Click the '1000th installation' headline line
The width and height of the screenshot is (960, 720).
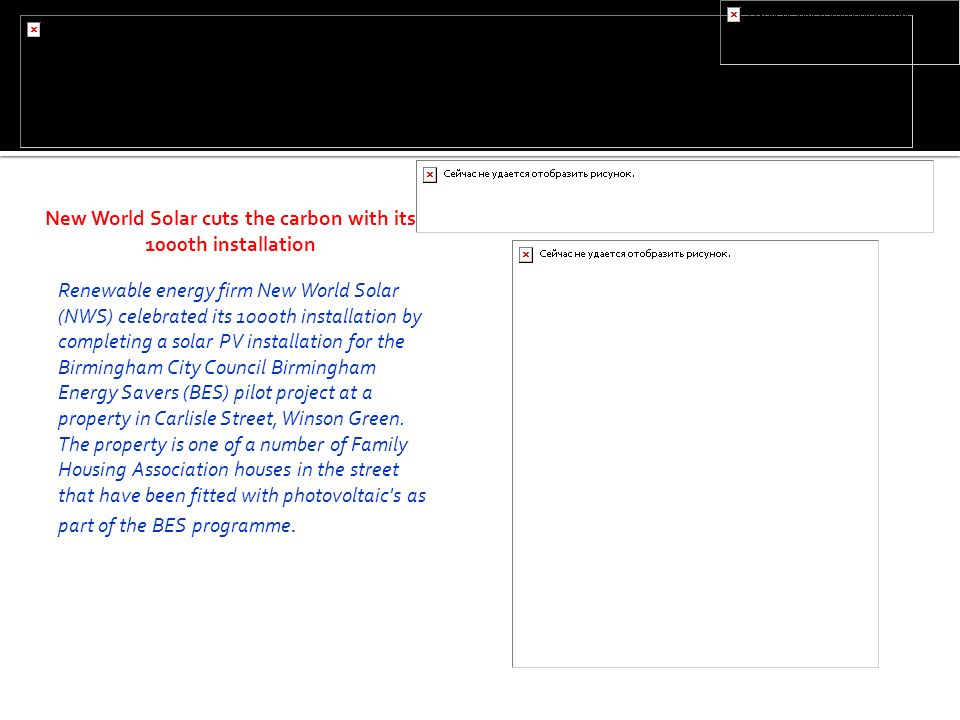230,244
